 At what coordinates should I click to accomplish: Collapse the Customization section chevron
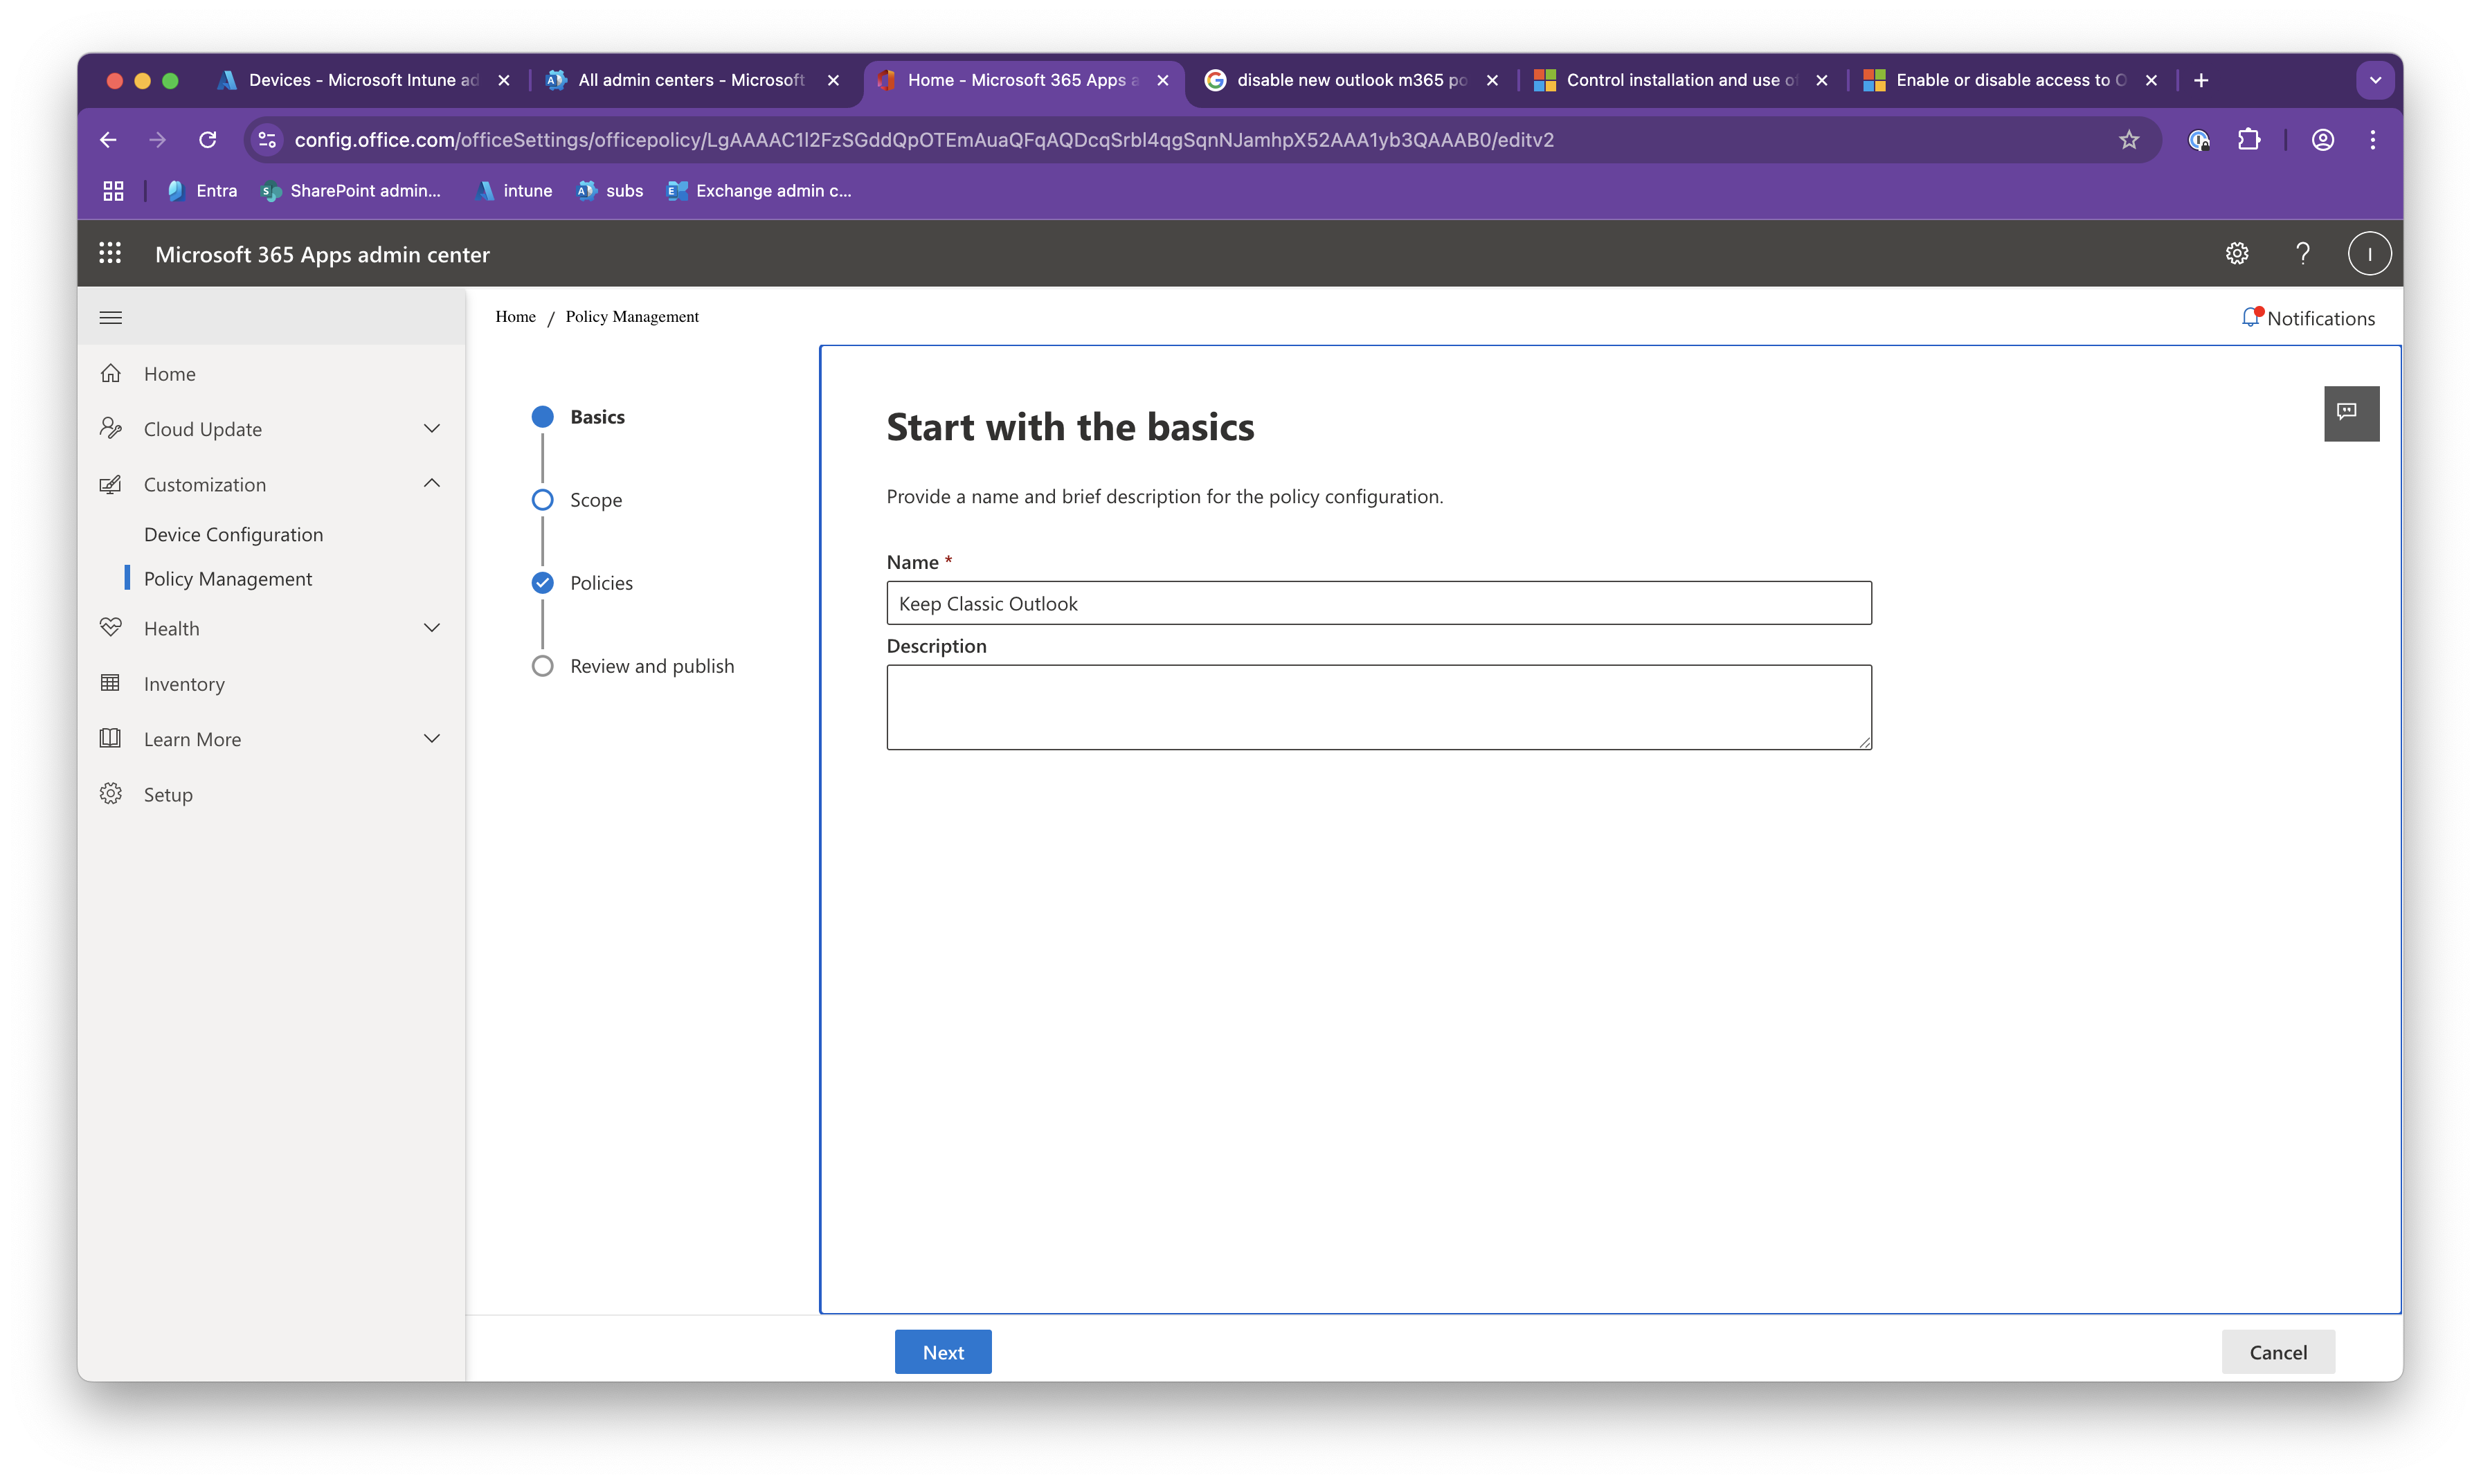432,484
